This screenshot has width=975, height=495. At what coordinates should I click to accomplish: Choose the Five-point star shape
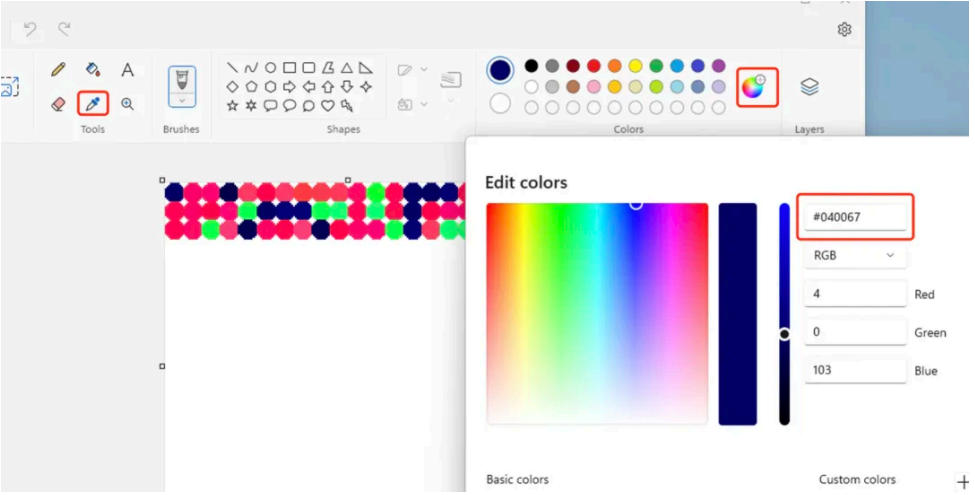(x=232, y=106)
